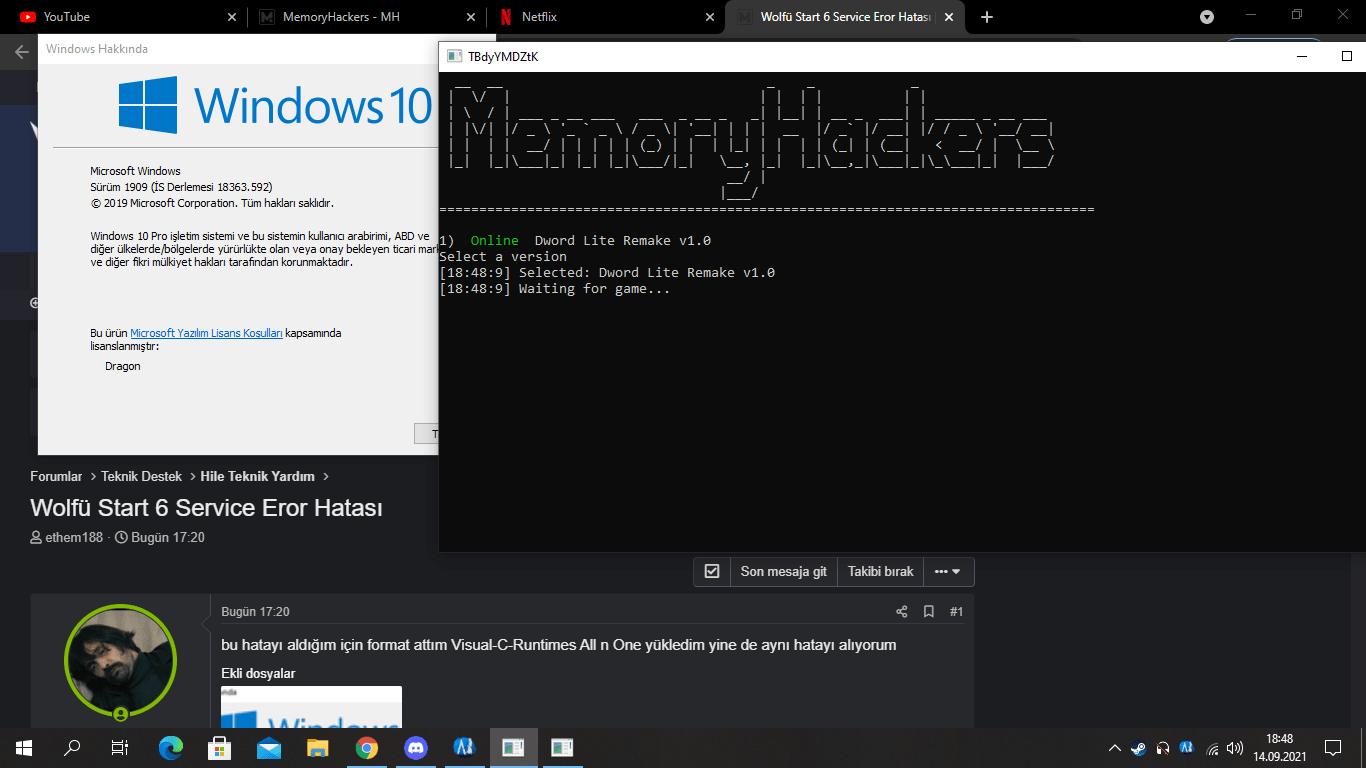
Task: Click the share icon on post #1
Action: coord(902,611)
